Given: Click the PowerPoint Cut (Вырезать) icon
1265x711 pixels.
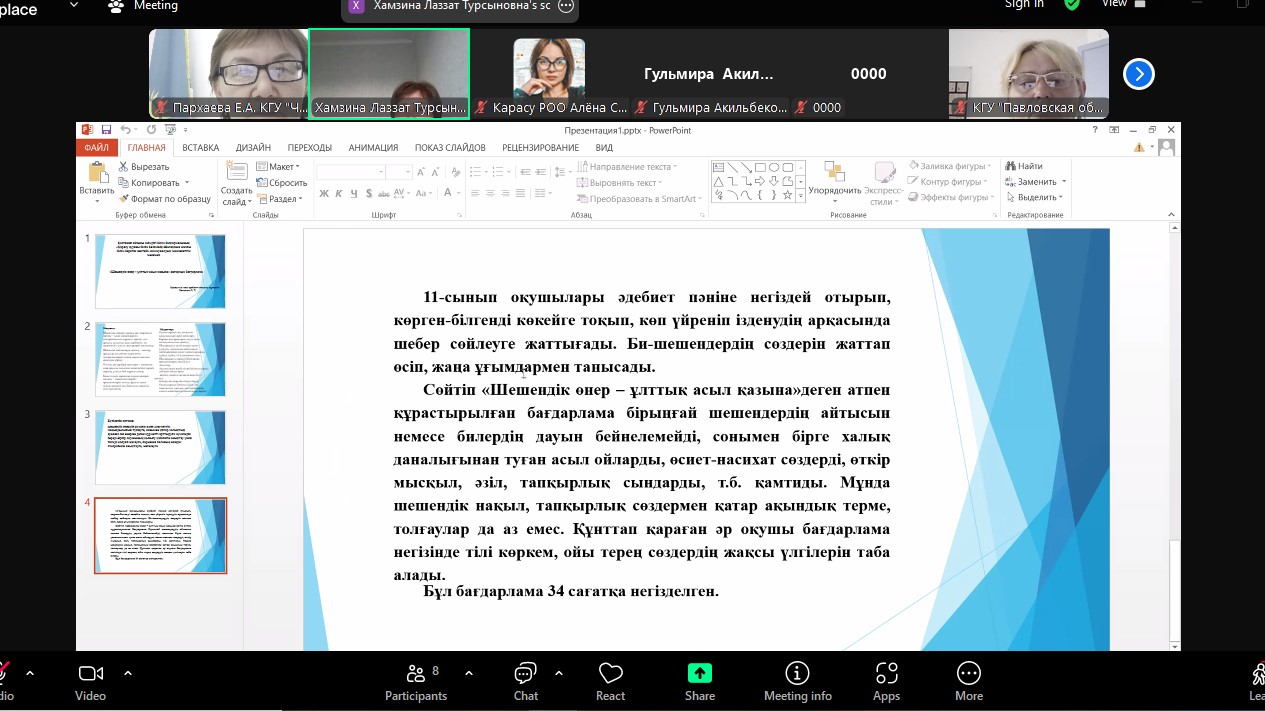Looking at the screenshot, I should 124,167.
